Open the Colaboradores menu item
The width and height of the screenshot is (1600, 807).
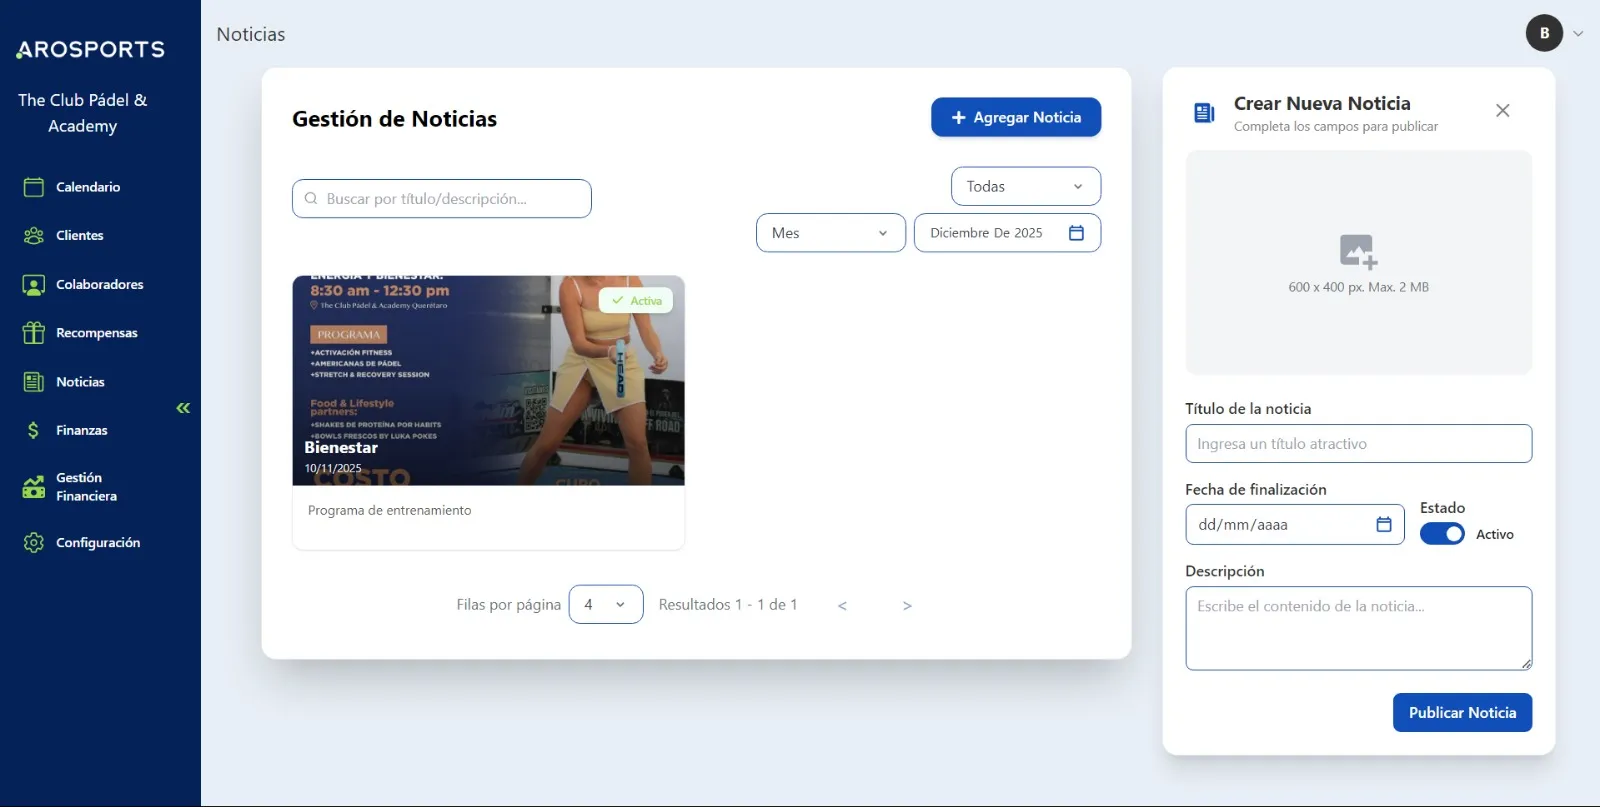pyautogui.click(x=100, y=285)
